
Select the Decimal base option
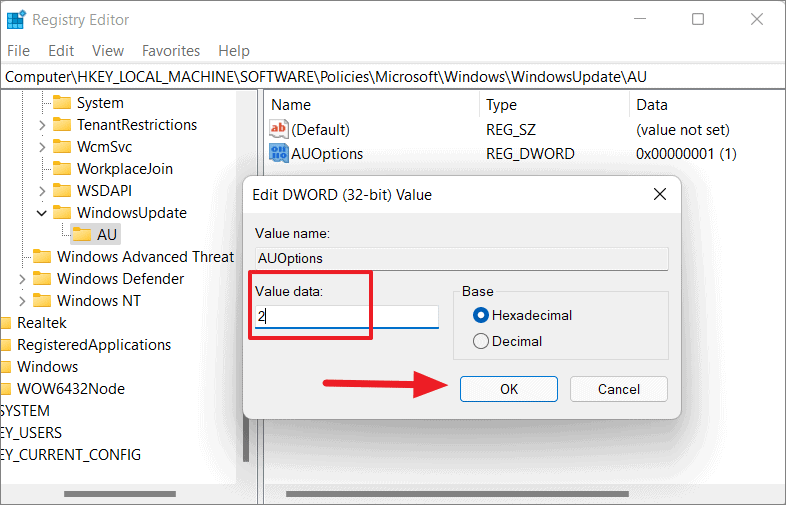480,342
